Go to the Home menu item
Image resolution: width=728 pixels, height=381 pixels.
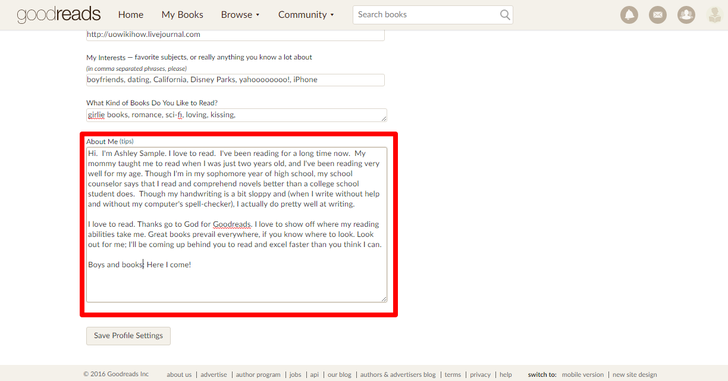click(130, 15)
